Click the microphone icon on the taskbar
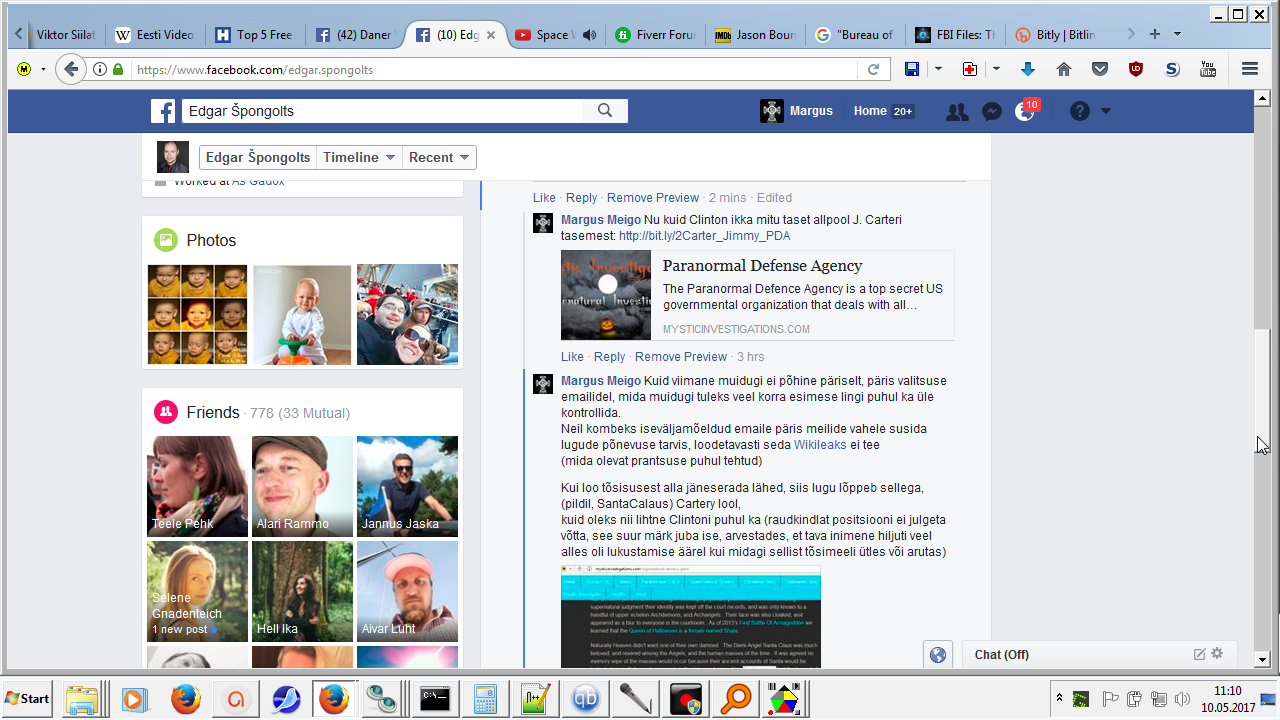 (636, 699)
